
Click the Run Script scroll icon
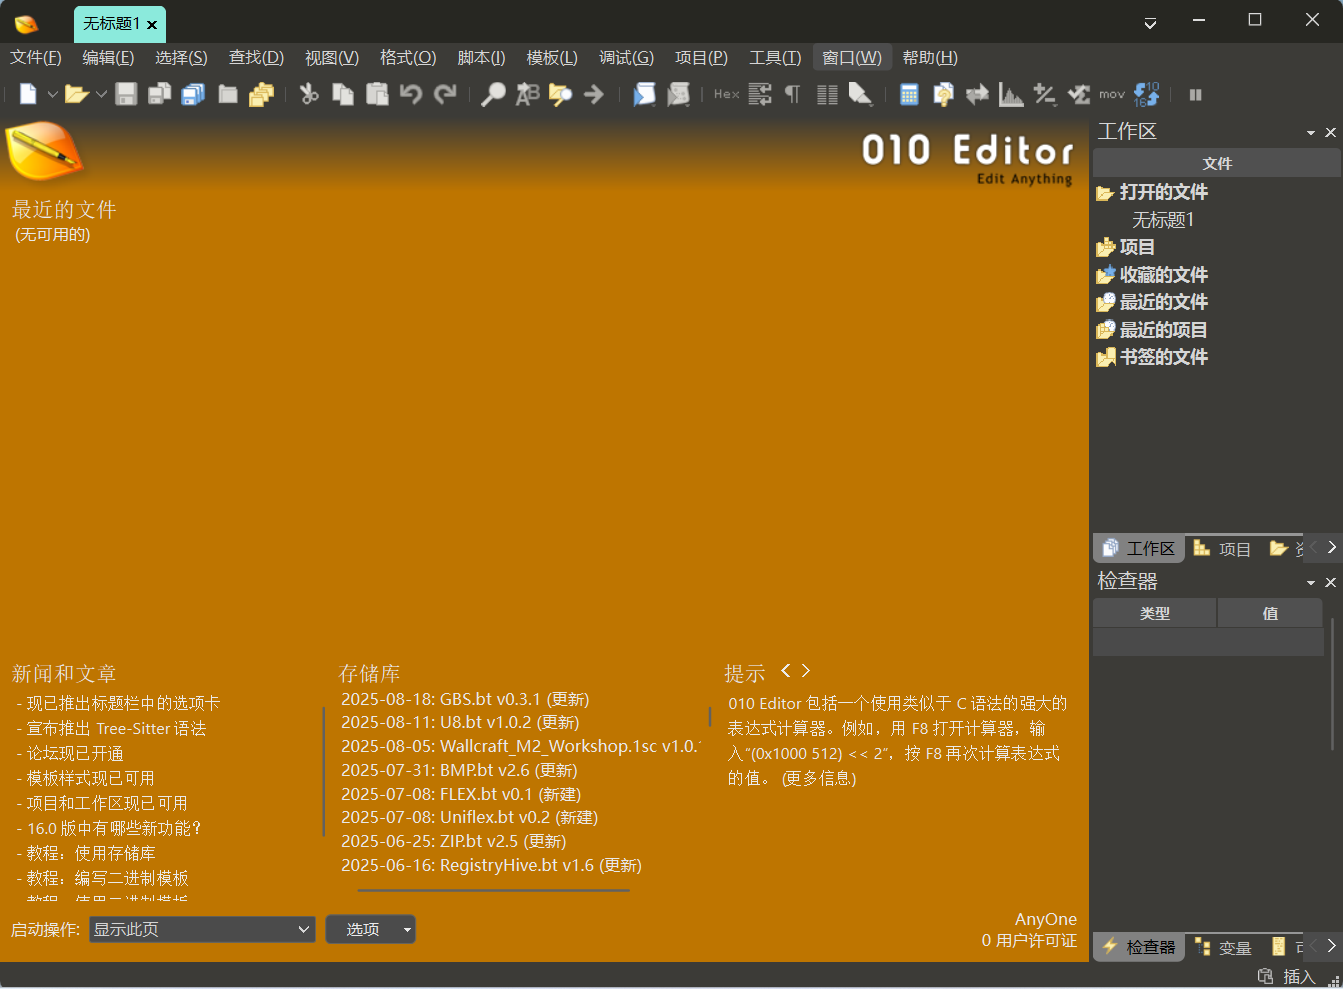pyautogui.click(x=645, y=94)
